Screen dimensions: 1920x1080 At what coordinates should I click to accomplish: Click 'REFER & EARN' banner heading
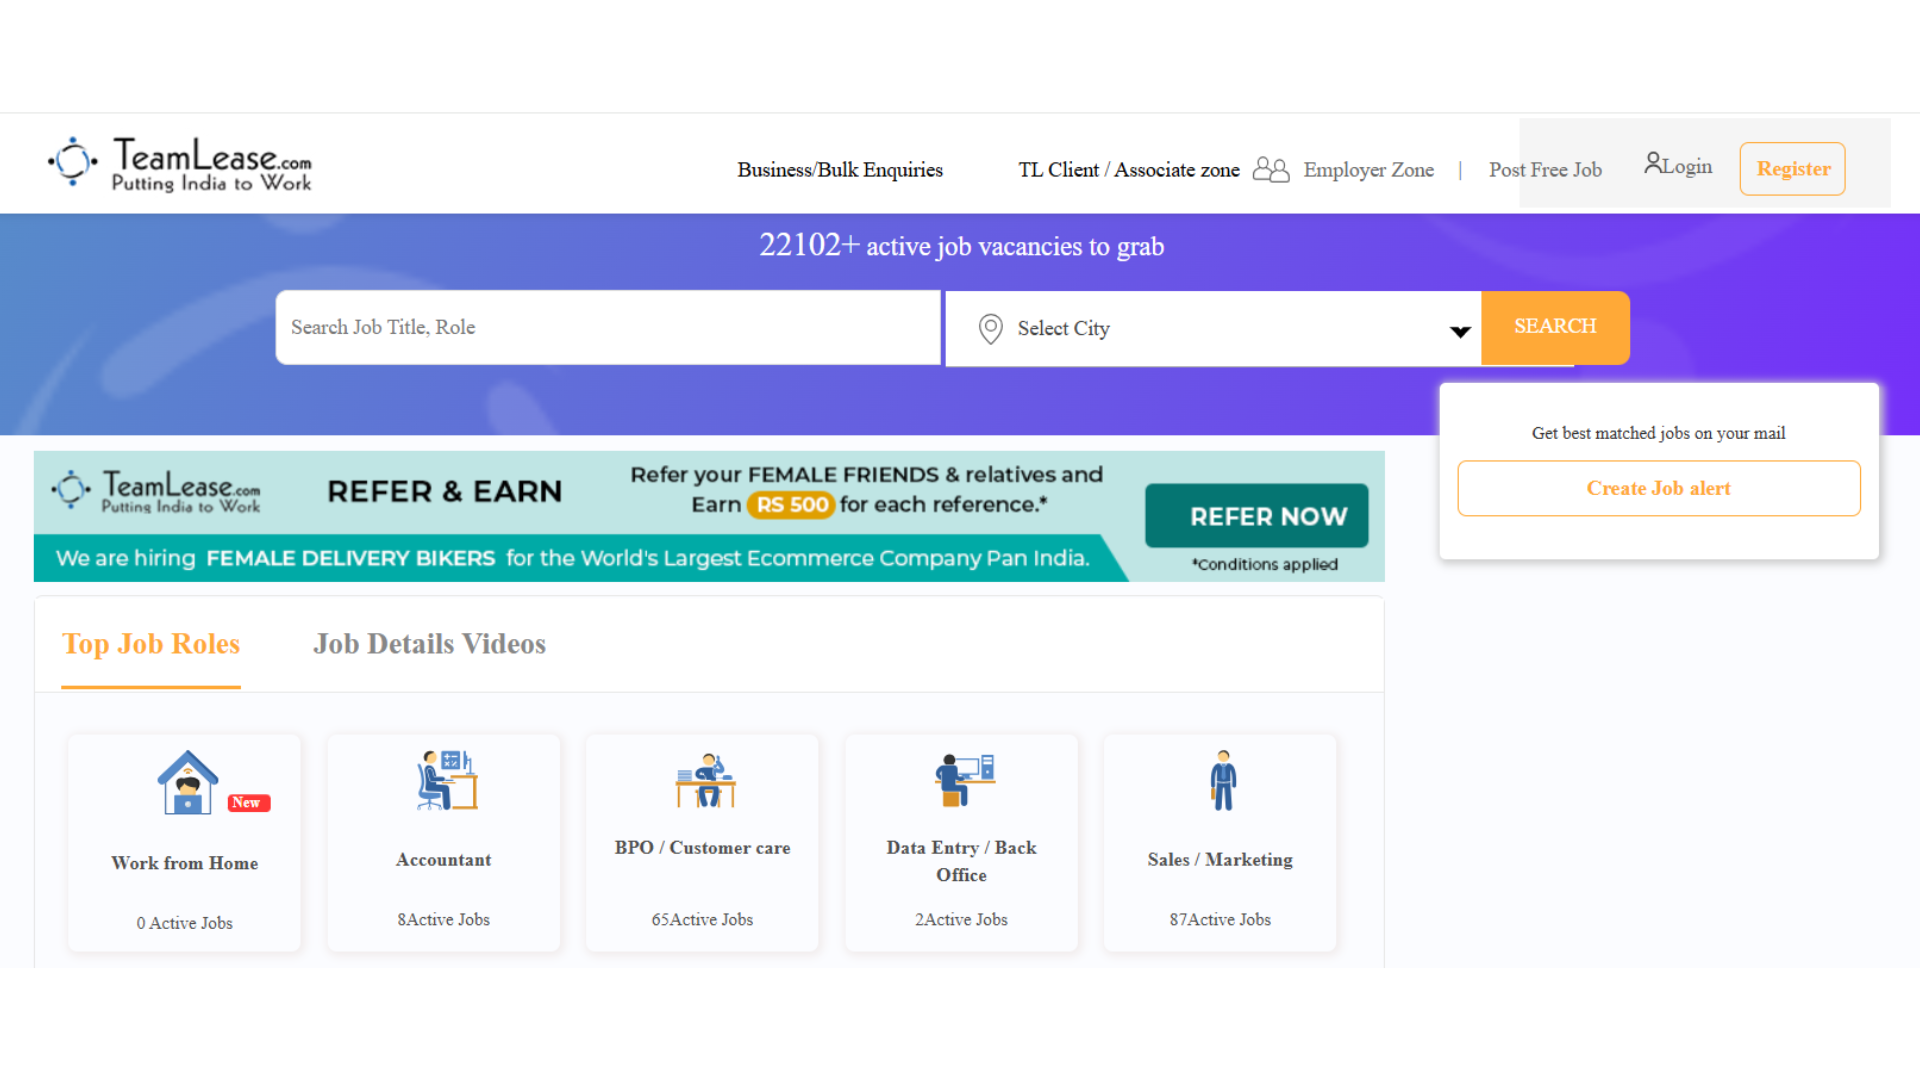tap(445, 492)
